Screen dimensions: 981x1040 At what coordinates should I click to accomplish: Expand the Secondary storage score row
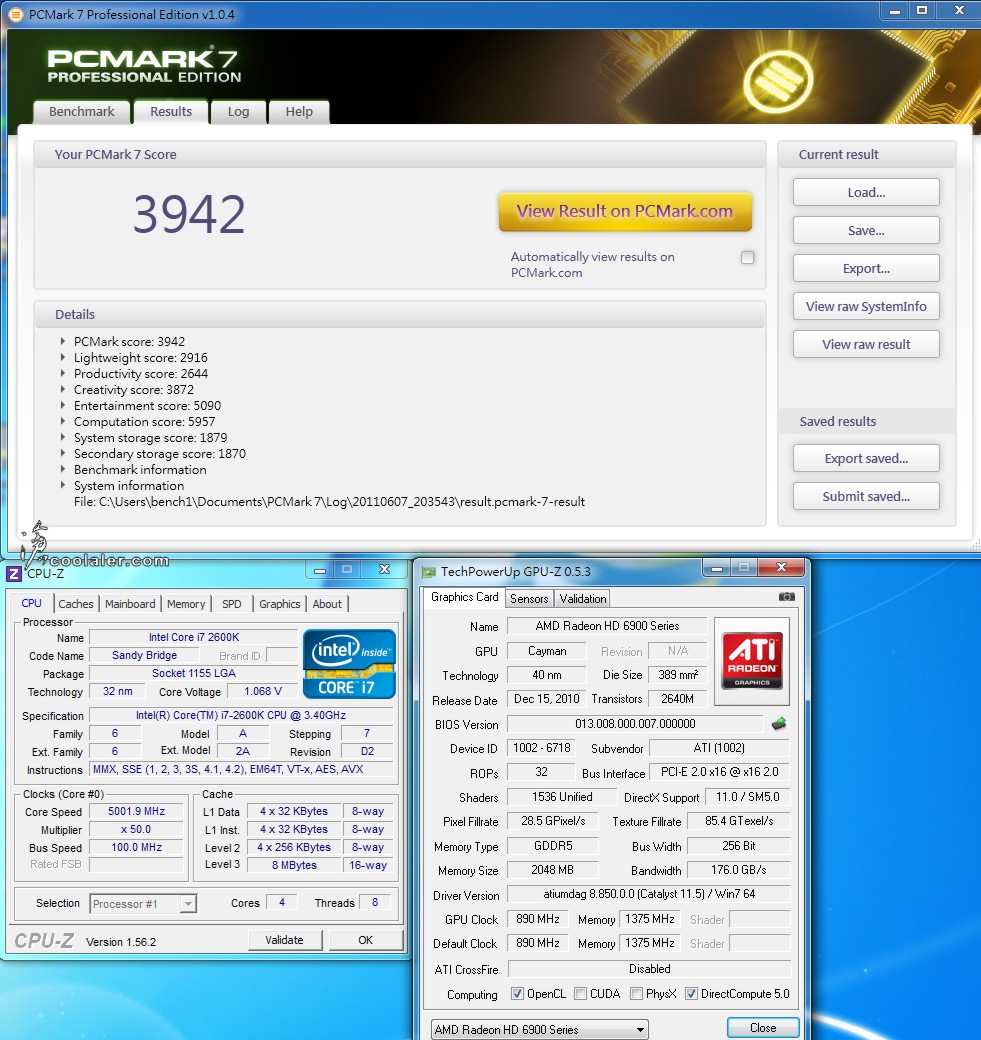(63, 453)
